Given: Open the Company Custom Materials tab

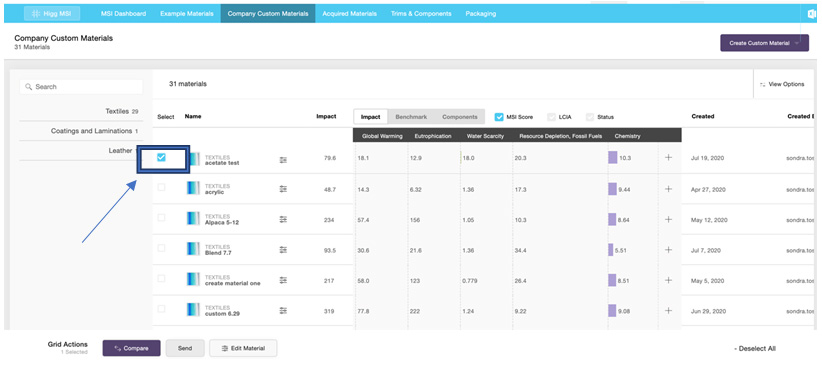Looking at the screenshot, I should coord(268,14).
